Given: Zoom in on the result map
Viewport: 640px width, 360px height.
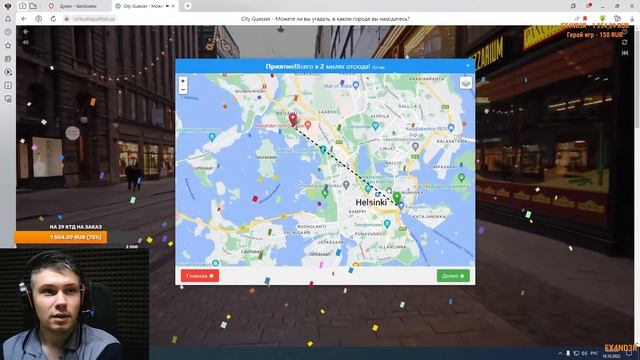Looking at the screenshot, I should coord(183,81).
